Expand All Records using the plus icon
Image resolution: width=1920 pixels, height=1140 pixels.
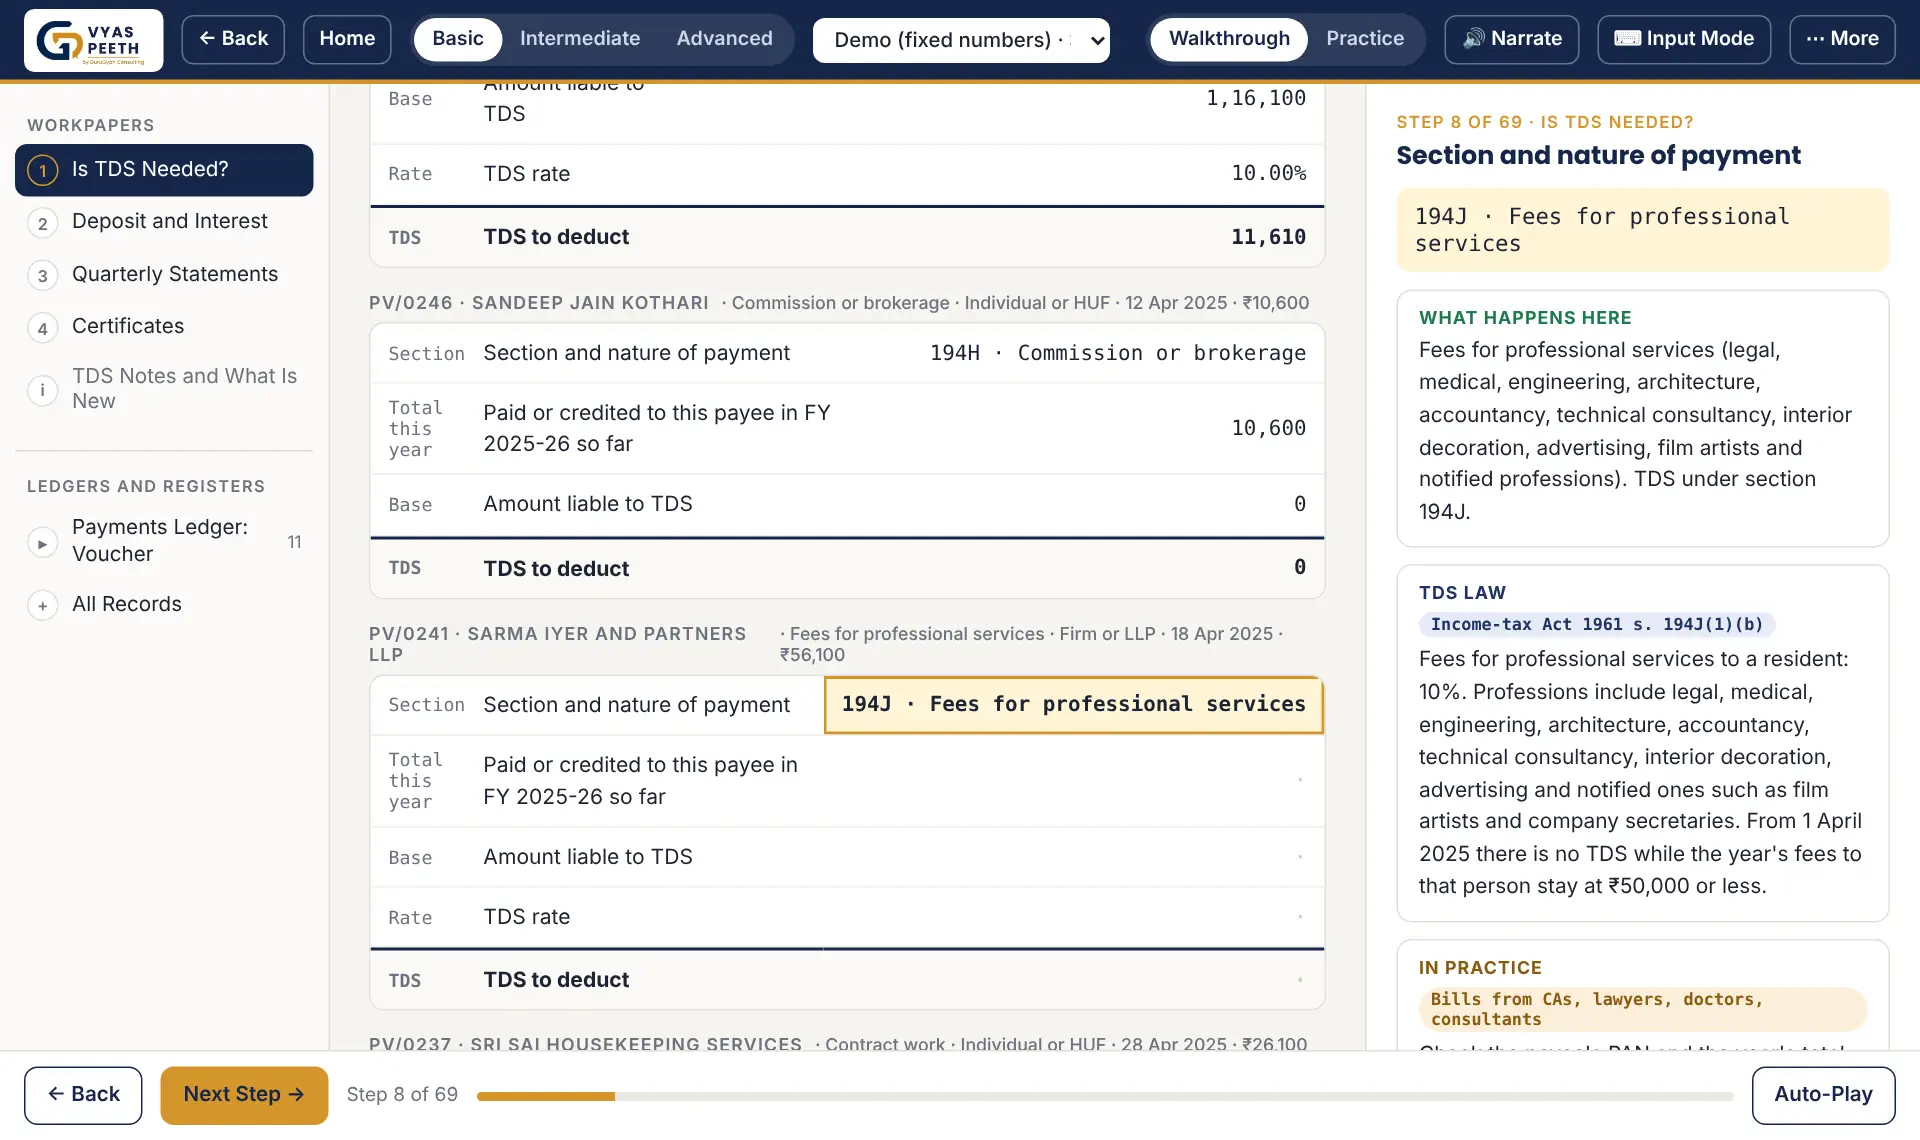tap(42, 606)
